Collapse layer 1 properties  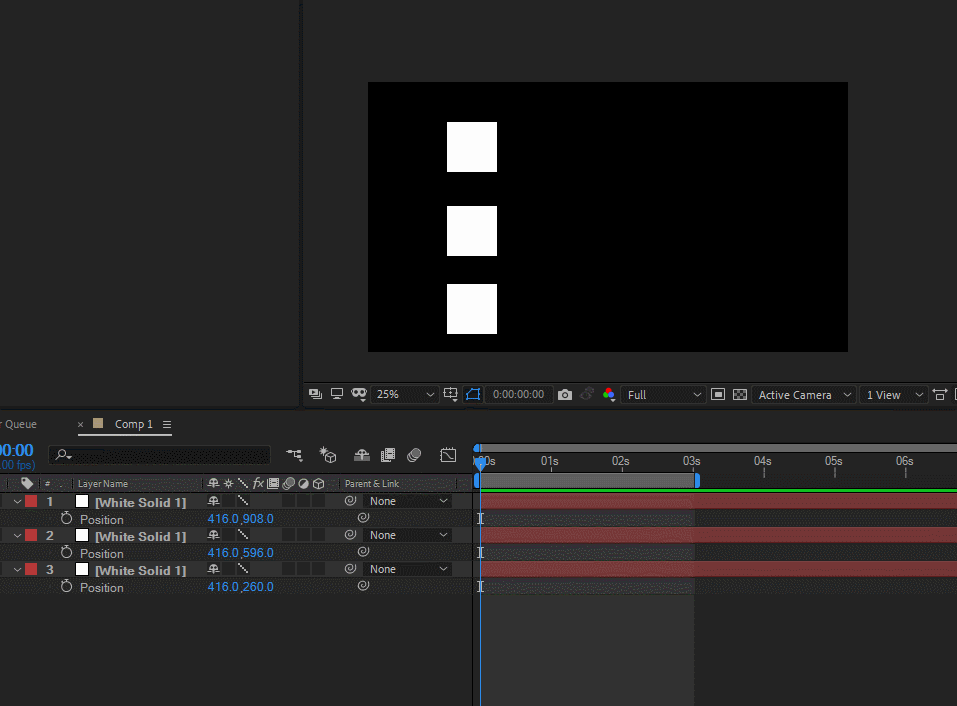pyautogui.click(x=18, y=502)
